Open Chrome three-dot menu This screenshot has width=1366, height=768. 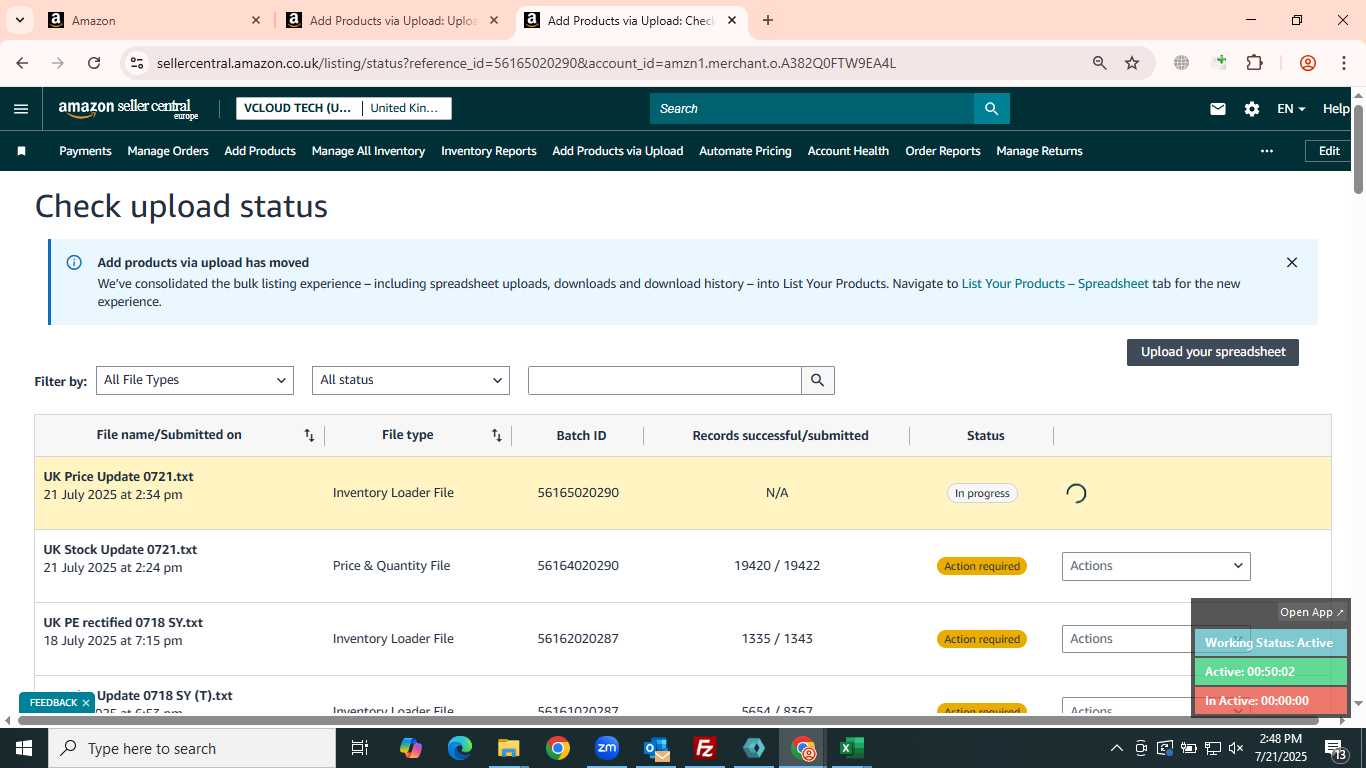coord(1342,63)
